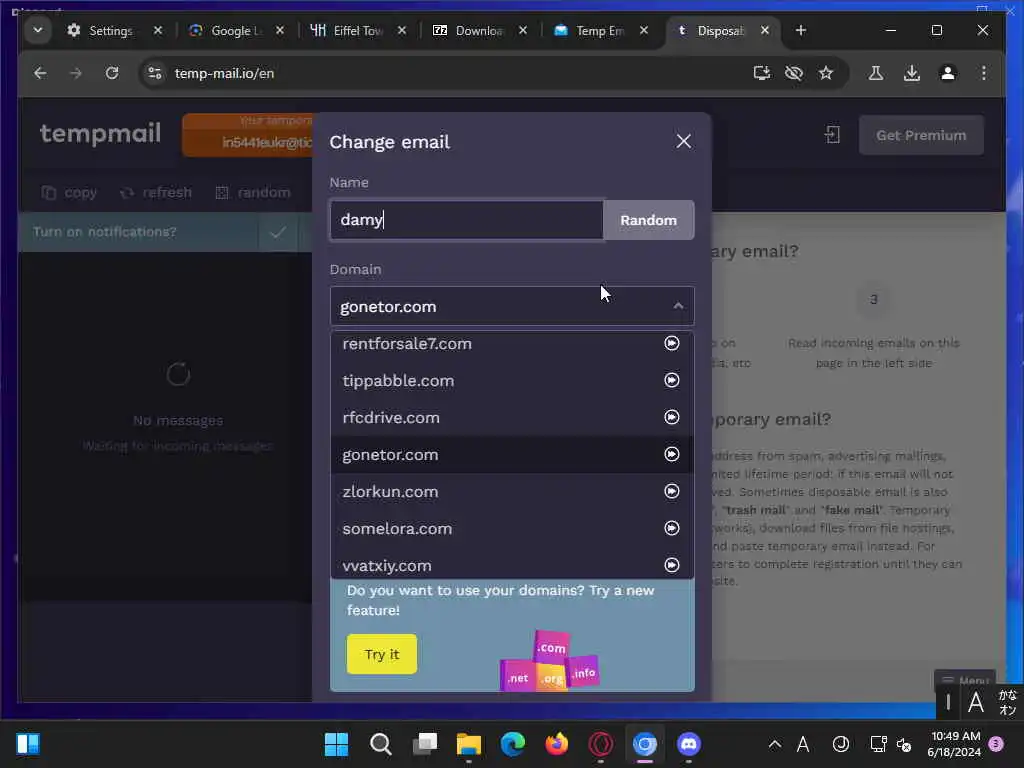Pick zlorkun.com from the domain list
This screenshot has height=768, width=1024.
[x=512, y=492]
